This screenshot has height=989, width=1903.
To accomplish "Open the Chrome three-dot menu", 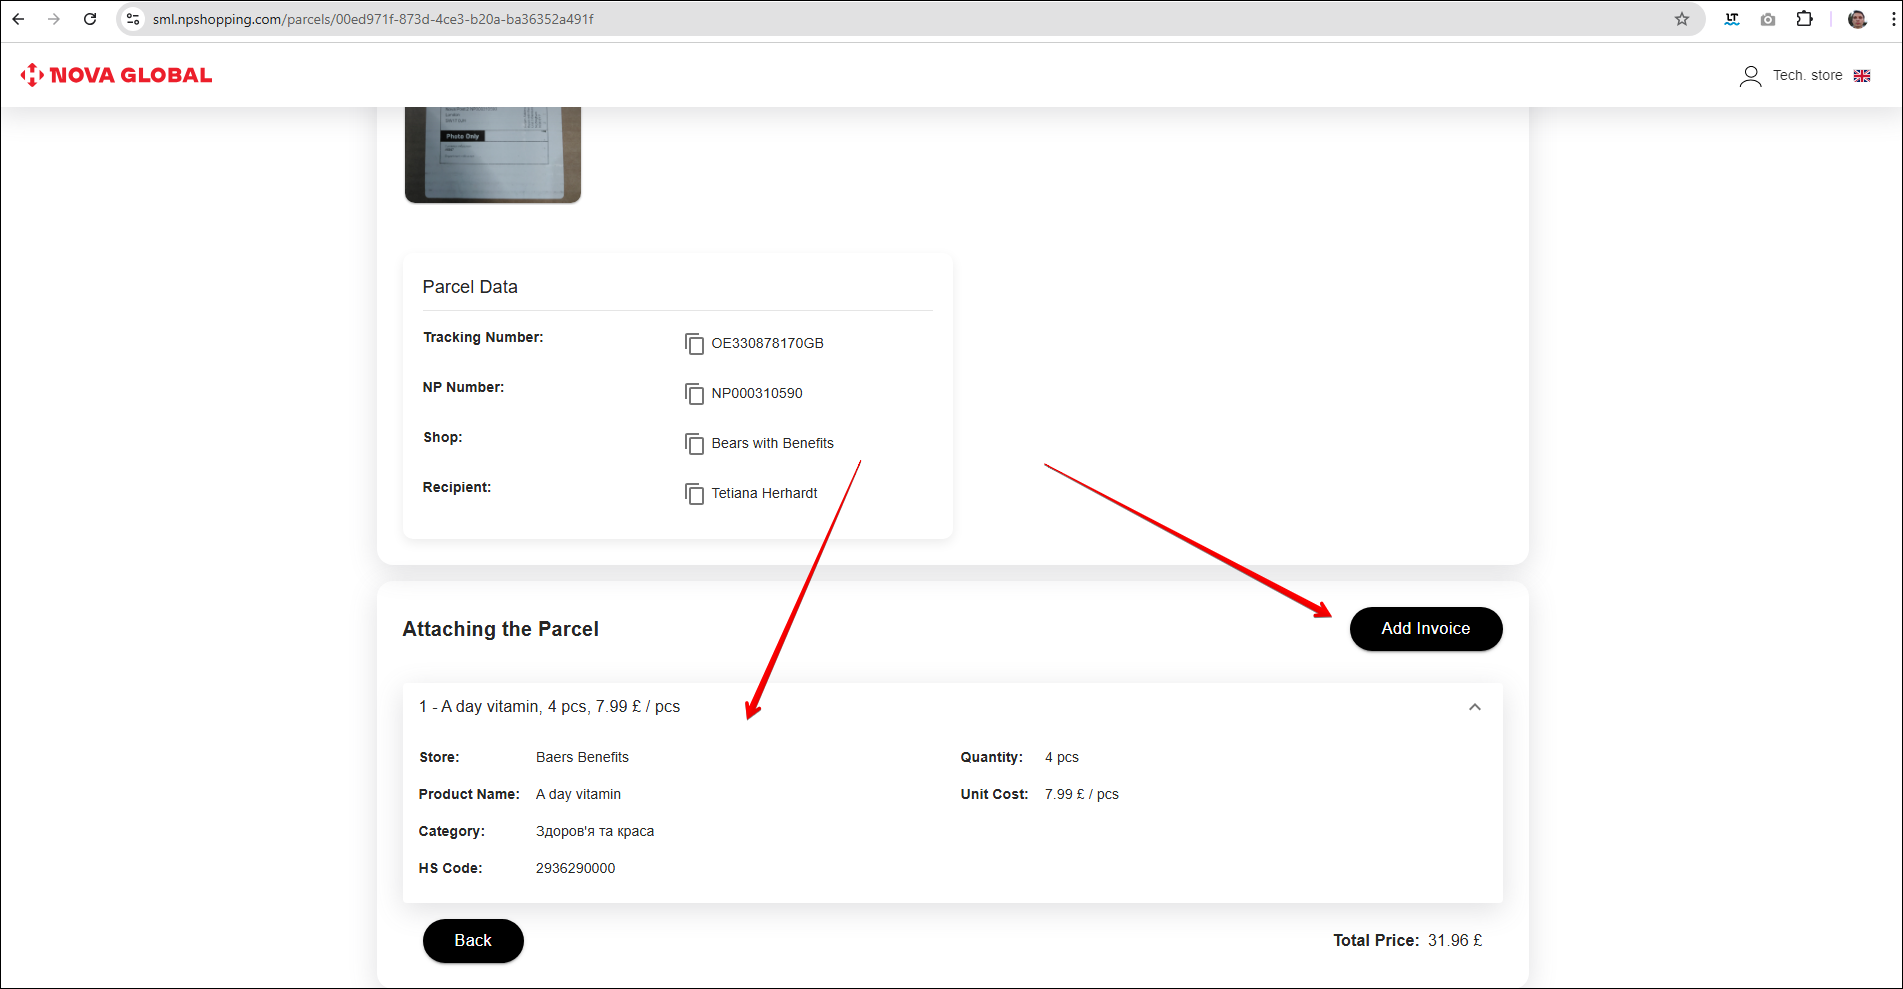I will (1893, 19).
